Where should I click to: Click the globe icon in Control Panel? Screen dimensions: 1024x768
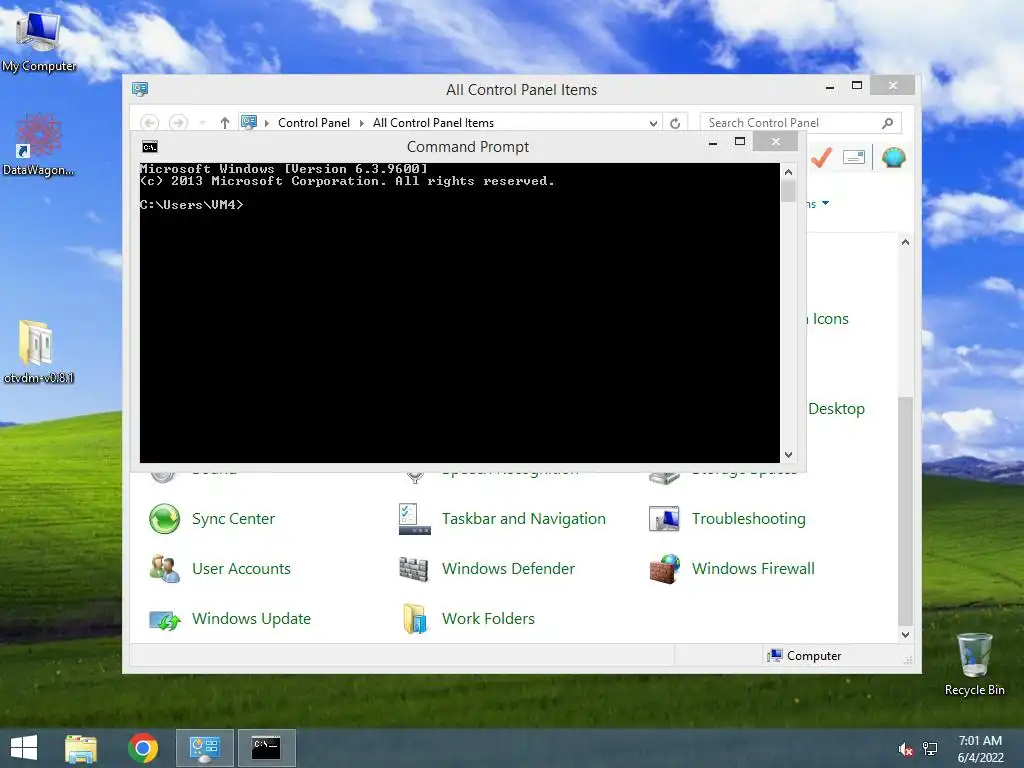tap(893, 157)
